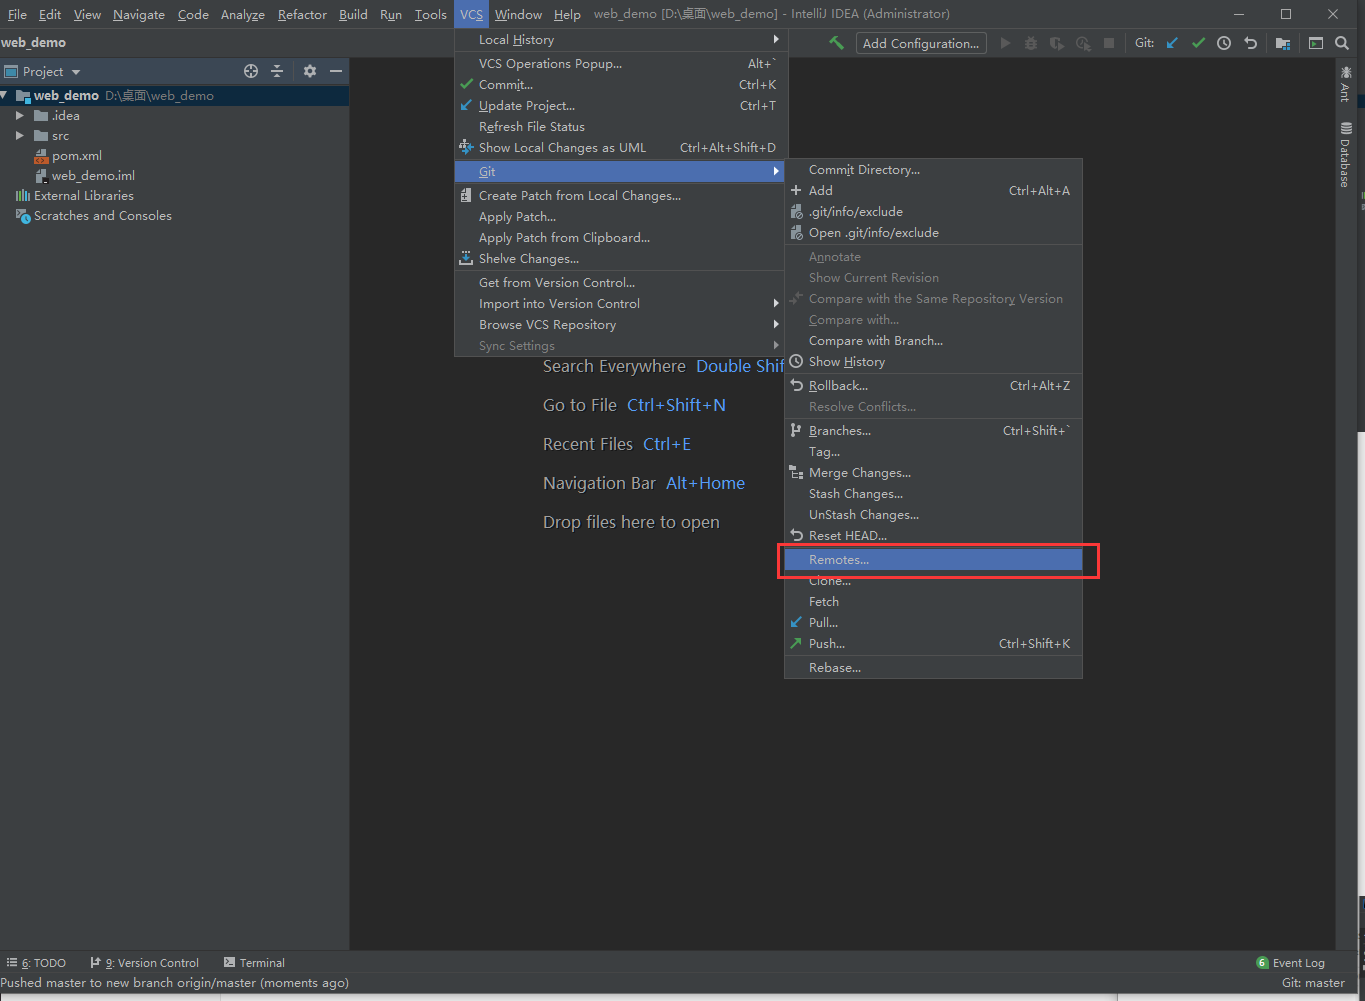Click the Build project hammer icon
Viewport: 1365px width, 1001px height.
click(x=836, y=43)
